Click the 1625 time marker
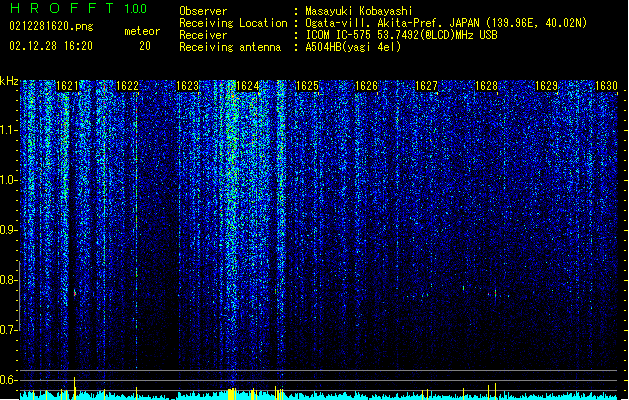Image resolution: width=629 pixels, height=400 pixels. click(x=307, y=86)
